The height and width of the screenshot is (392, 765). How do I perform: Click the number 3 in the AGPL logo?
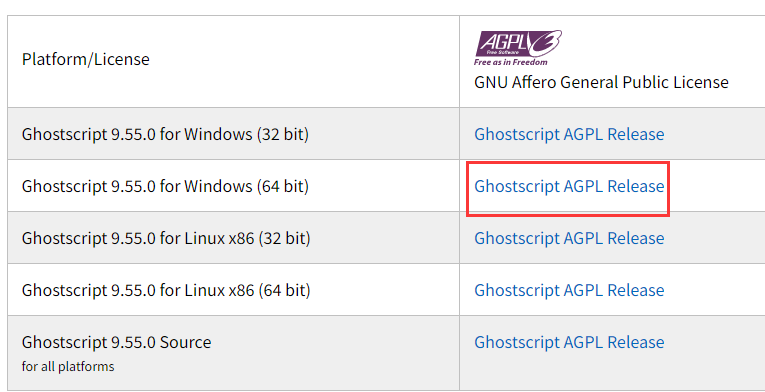[x=545, y=43]
